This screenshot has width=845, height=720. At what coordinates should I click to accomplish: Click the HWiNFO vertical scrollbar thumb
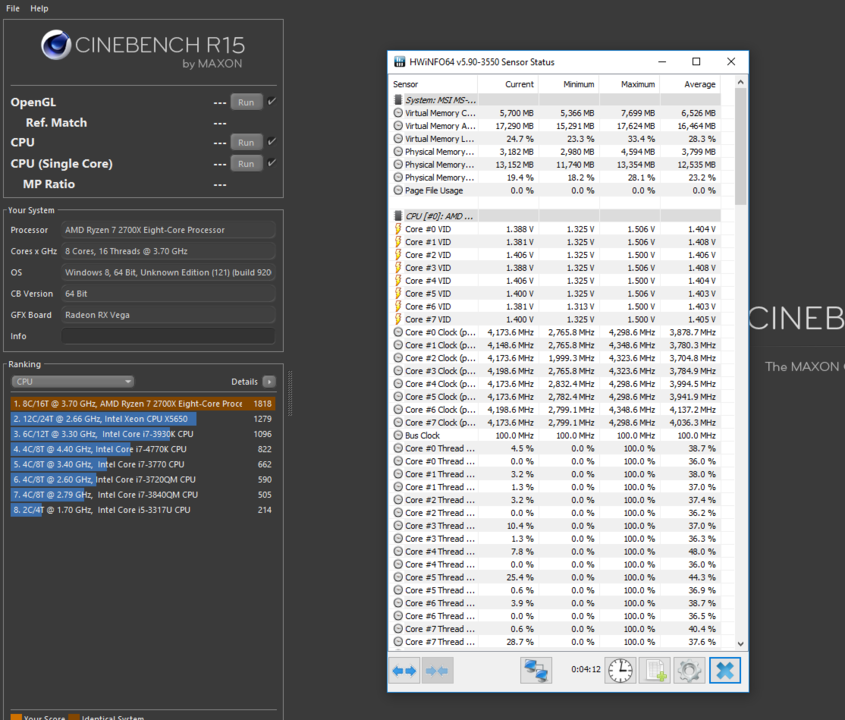point(740,147)
